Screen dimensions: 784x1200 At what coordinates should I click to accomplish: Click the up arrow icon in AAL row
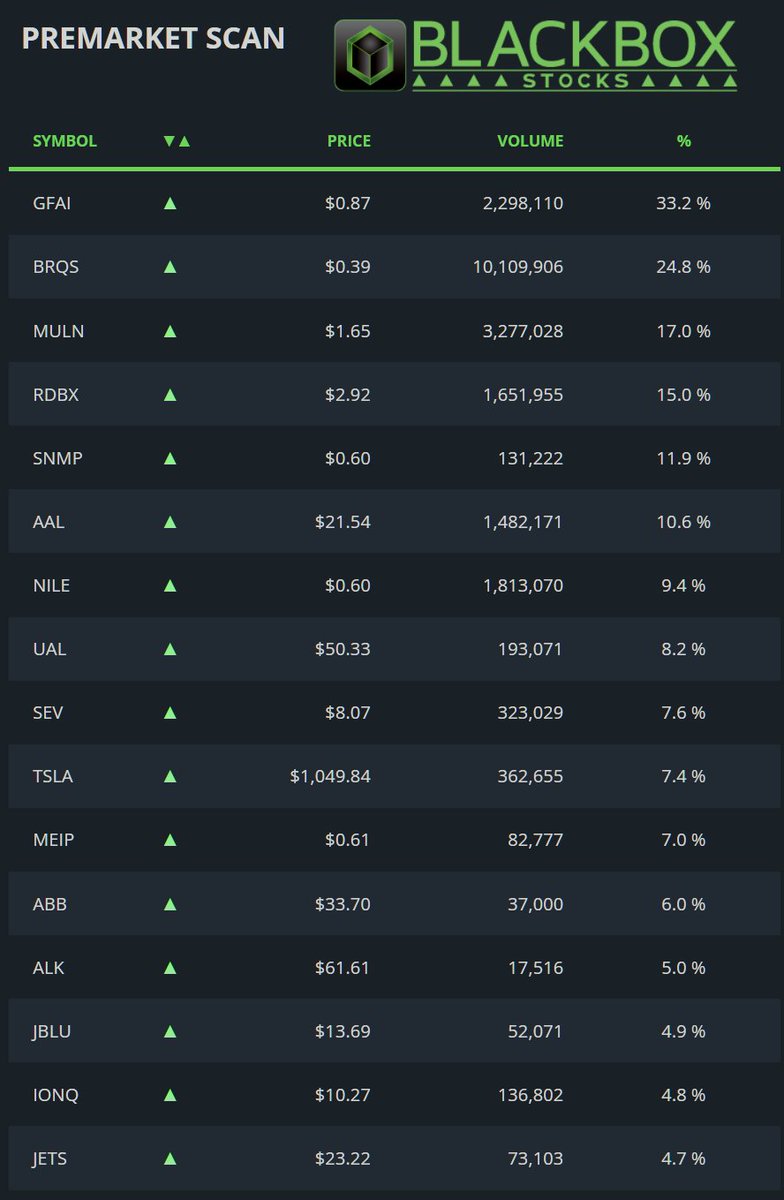[x=170, y=522]
